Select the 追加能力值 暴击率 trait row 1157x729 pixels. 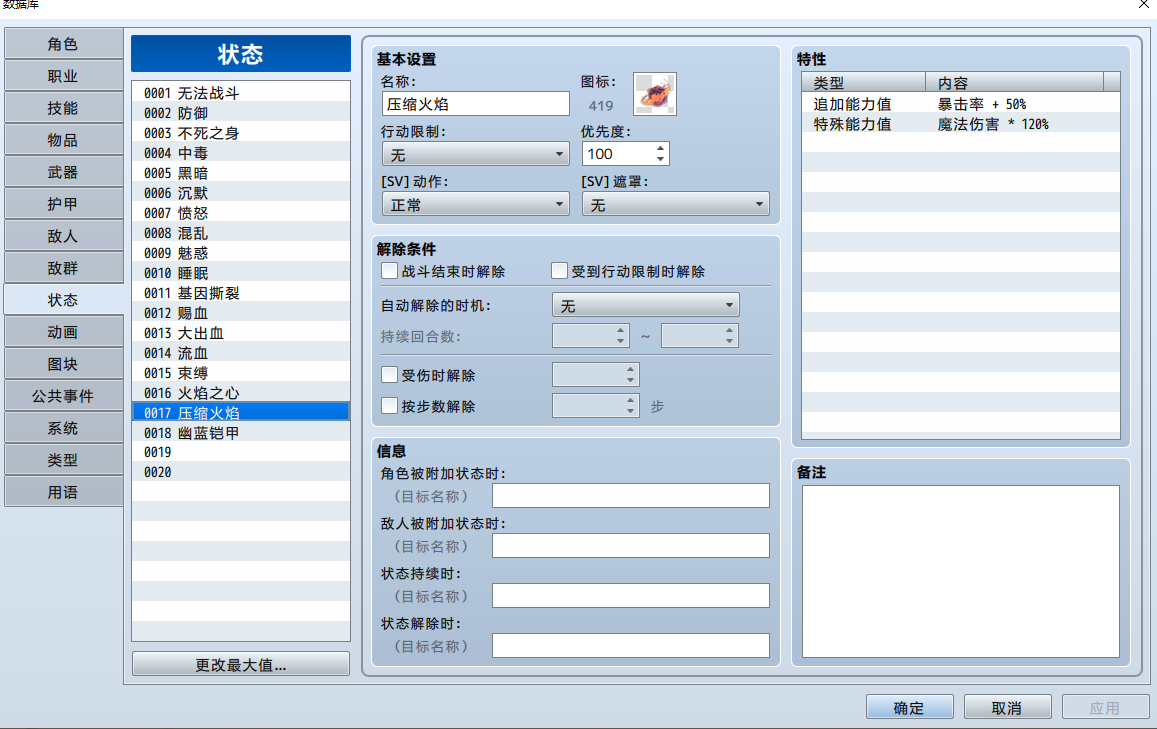point(961,103)
